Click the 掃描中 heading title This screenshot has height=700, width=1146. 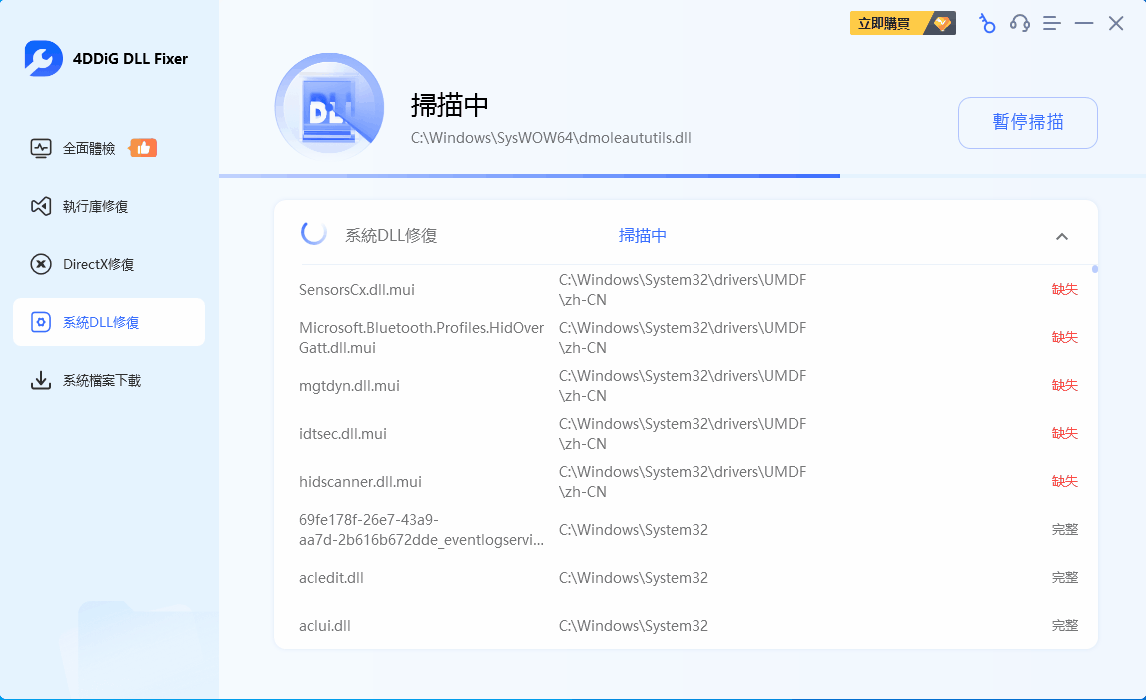coord(449,106)
